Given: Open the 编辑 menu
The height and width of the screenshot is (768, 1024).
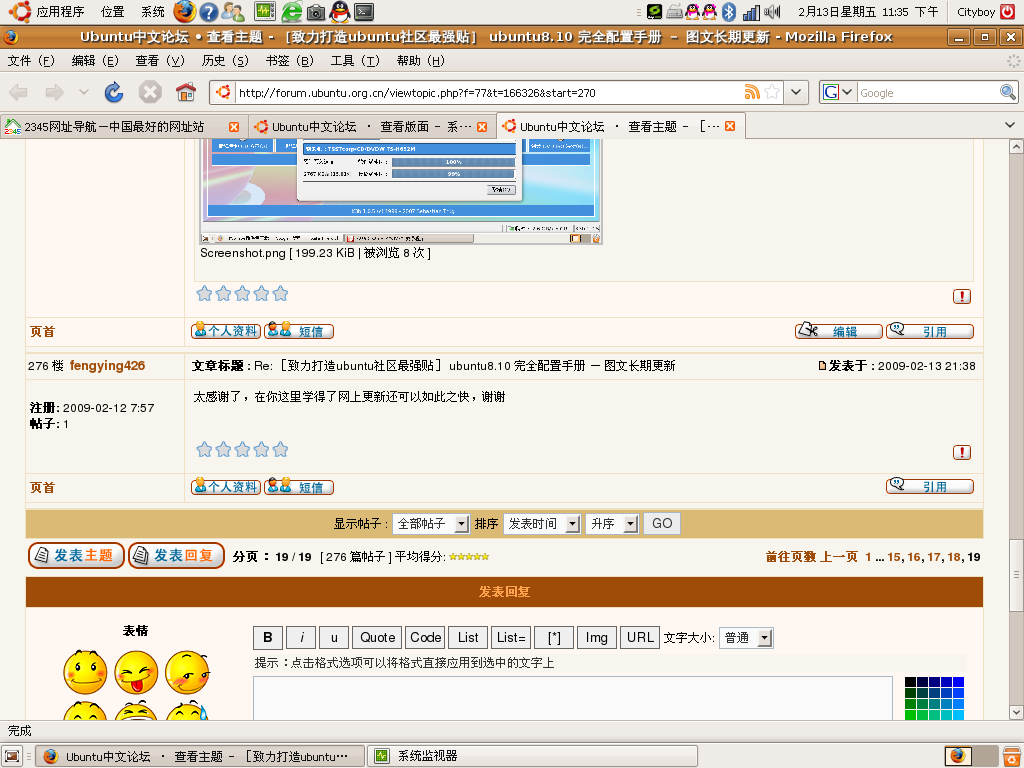Looking at the screenshot, I should click(x=95, y=61).
